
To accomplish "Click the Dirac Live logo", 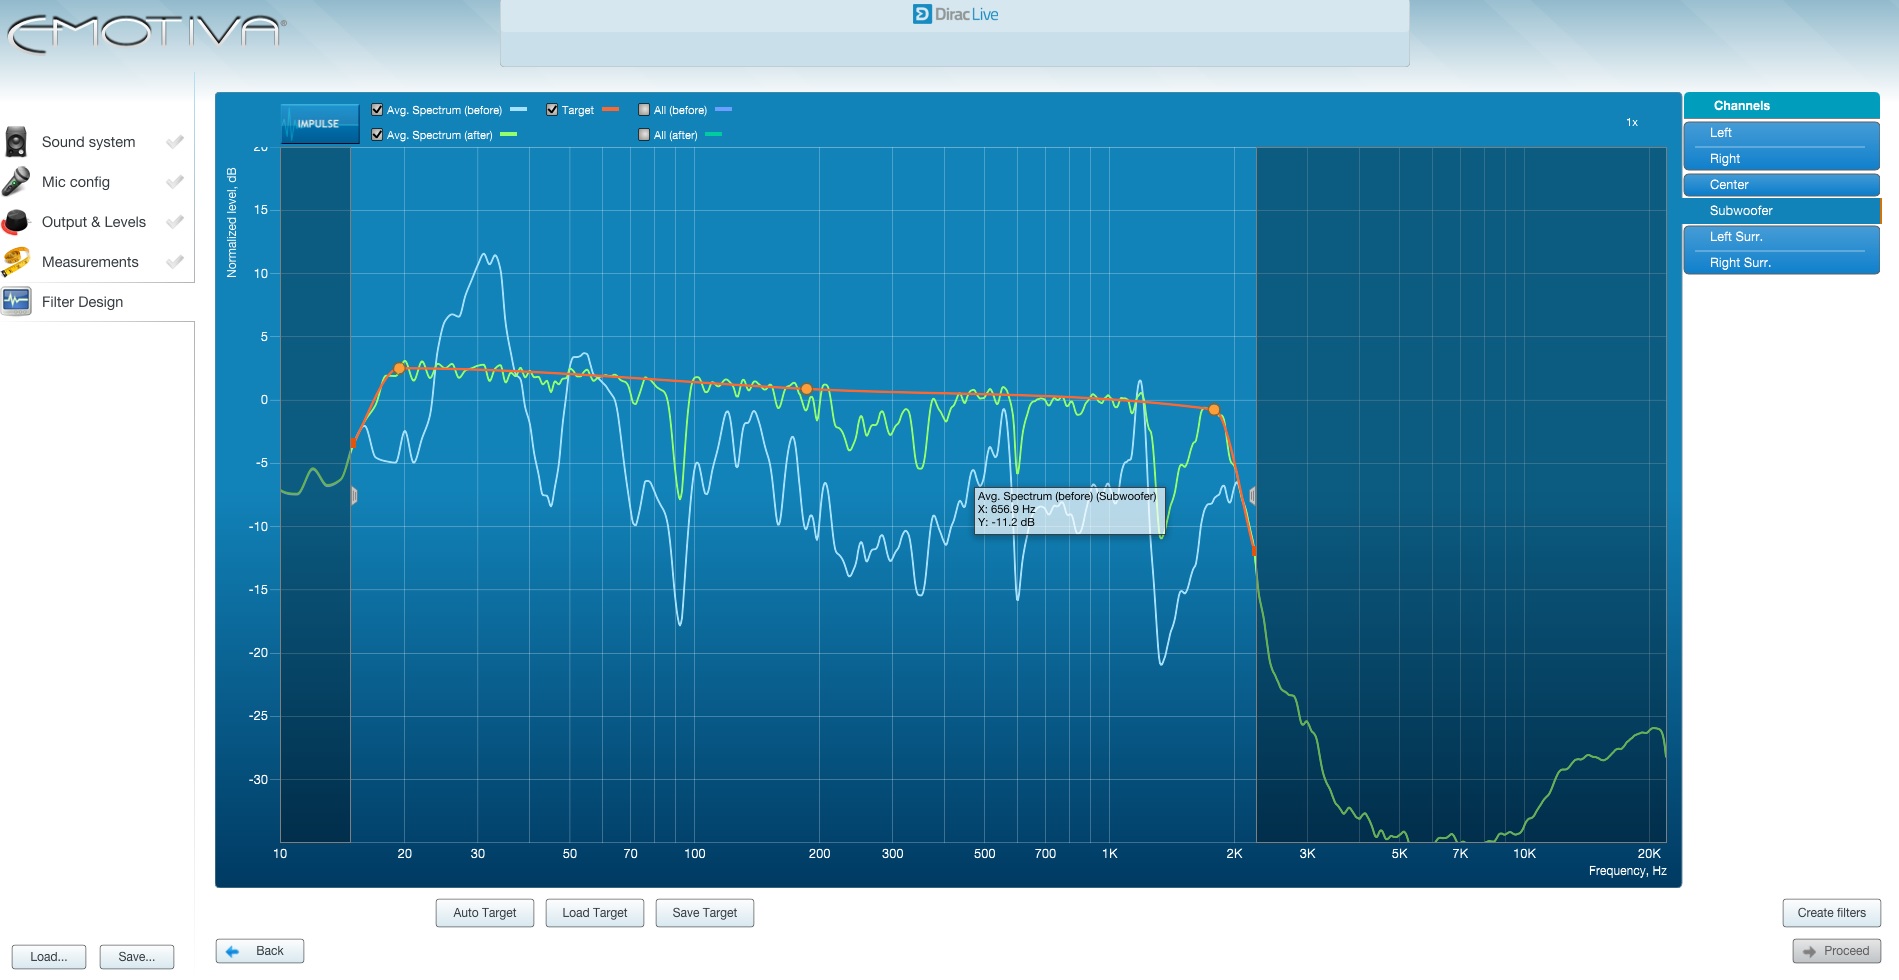I will coord(955,14).
